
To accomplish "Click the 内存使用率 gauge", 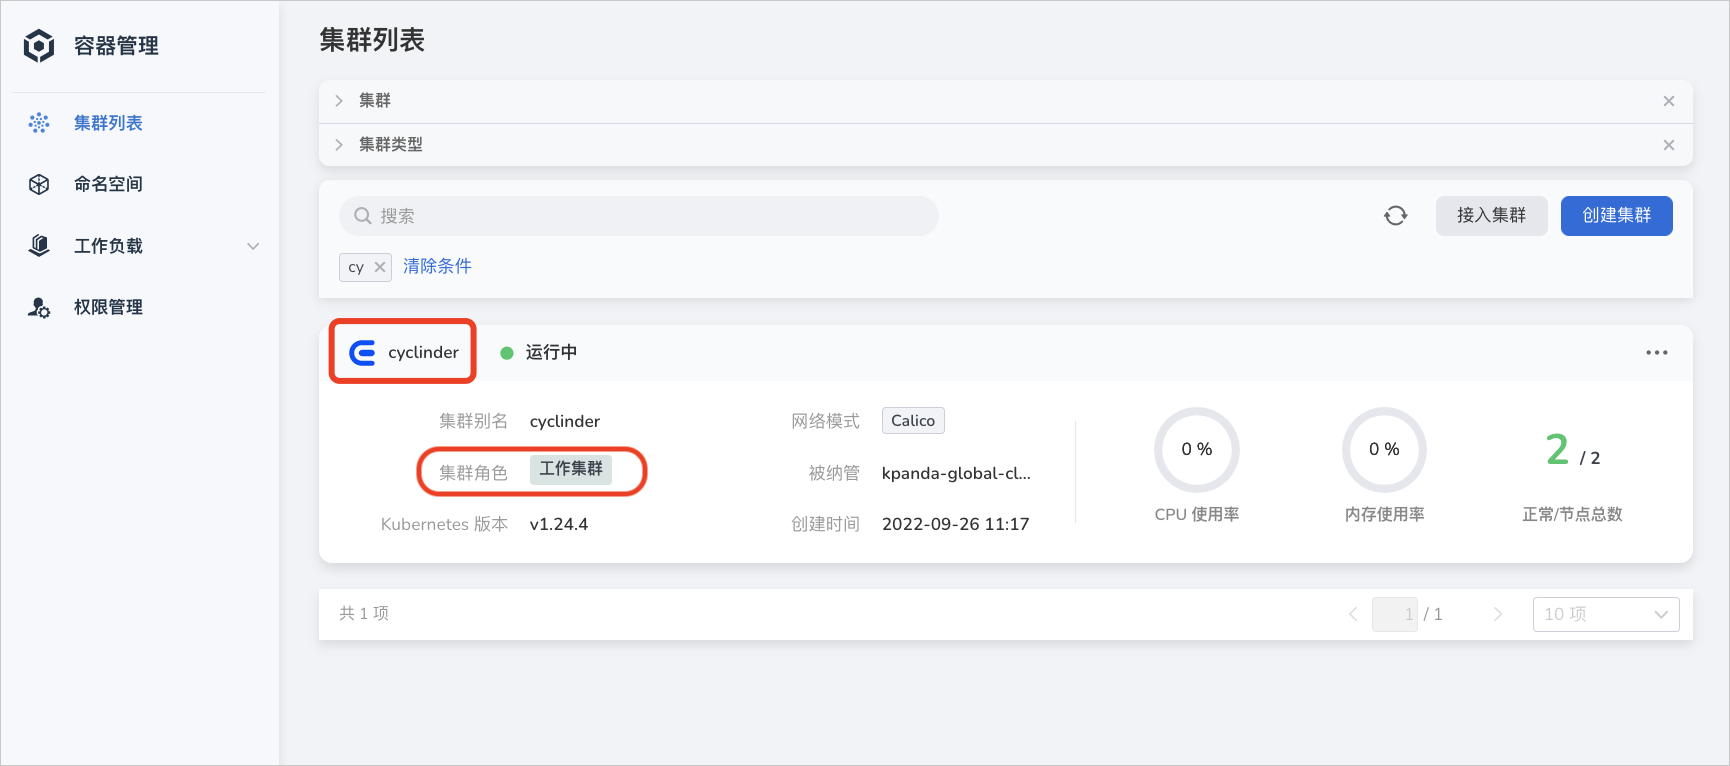I will tap(1384, 450).
